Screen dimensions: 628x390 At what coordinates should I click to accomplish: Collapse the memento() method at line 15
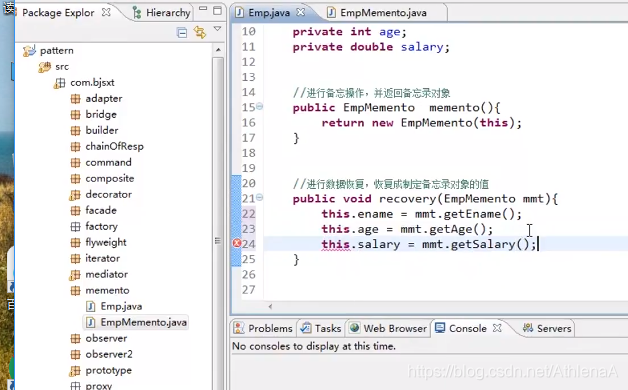point(260,107)
